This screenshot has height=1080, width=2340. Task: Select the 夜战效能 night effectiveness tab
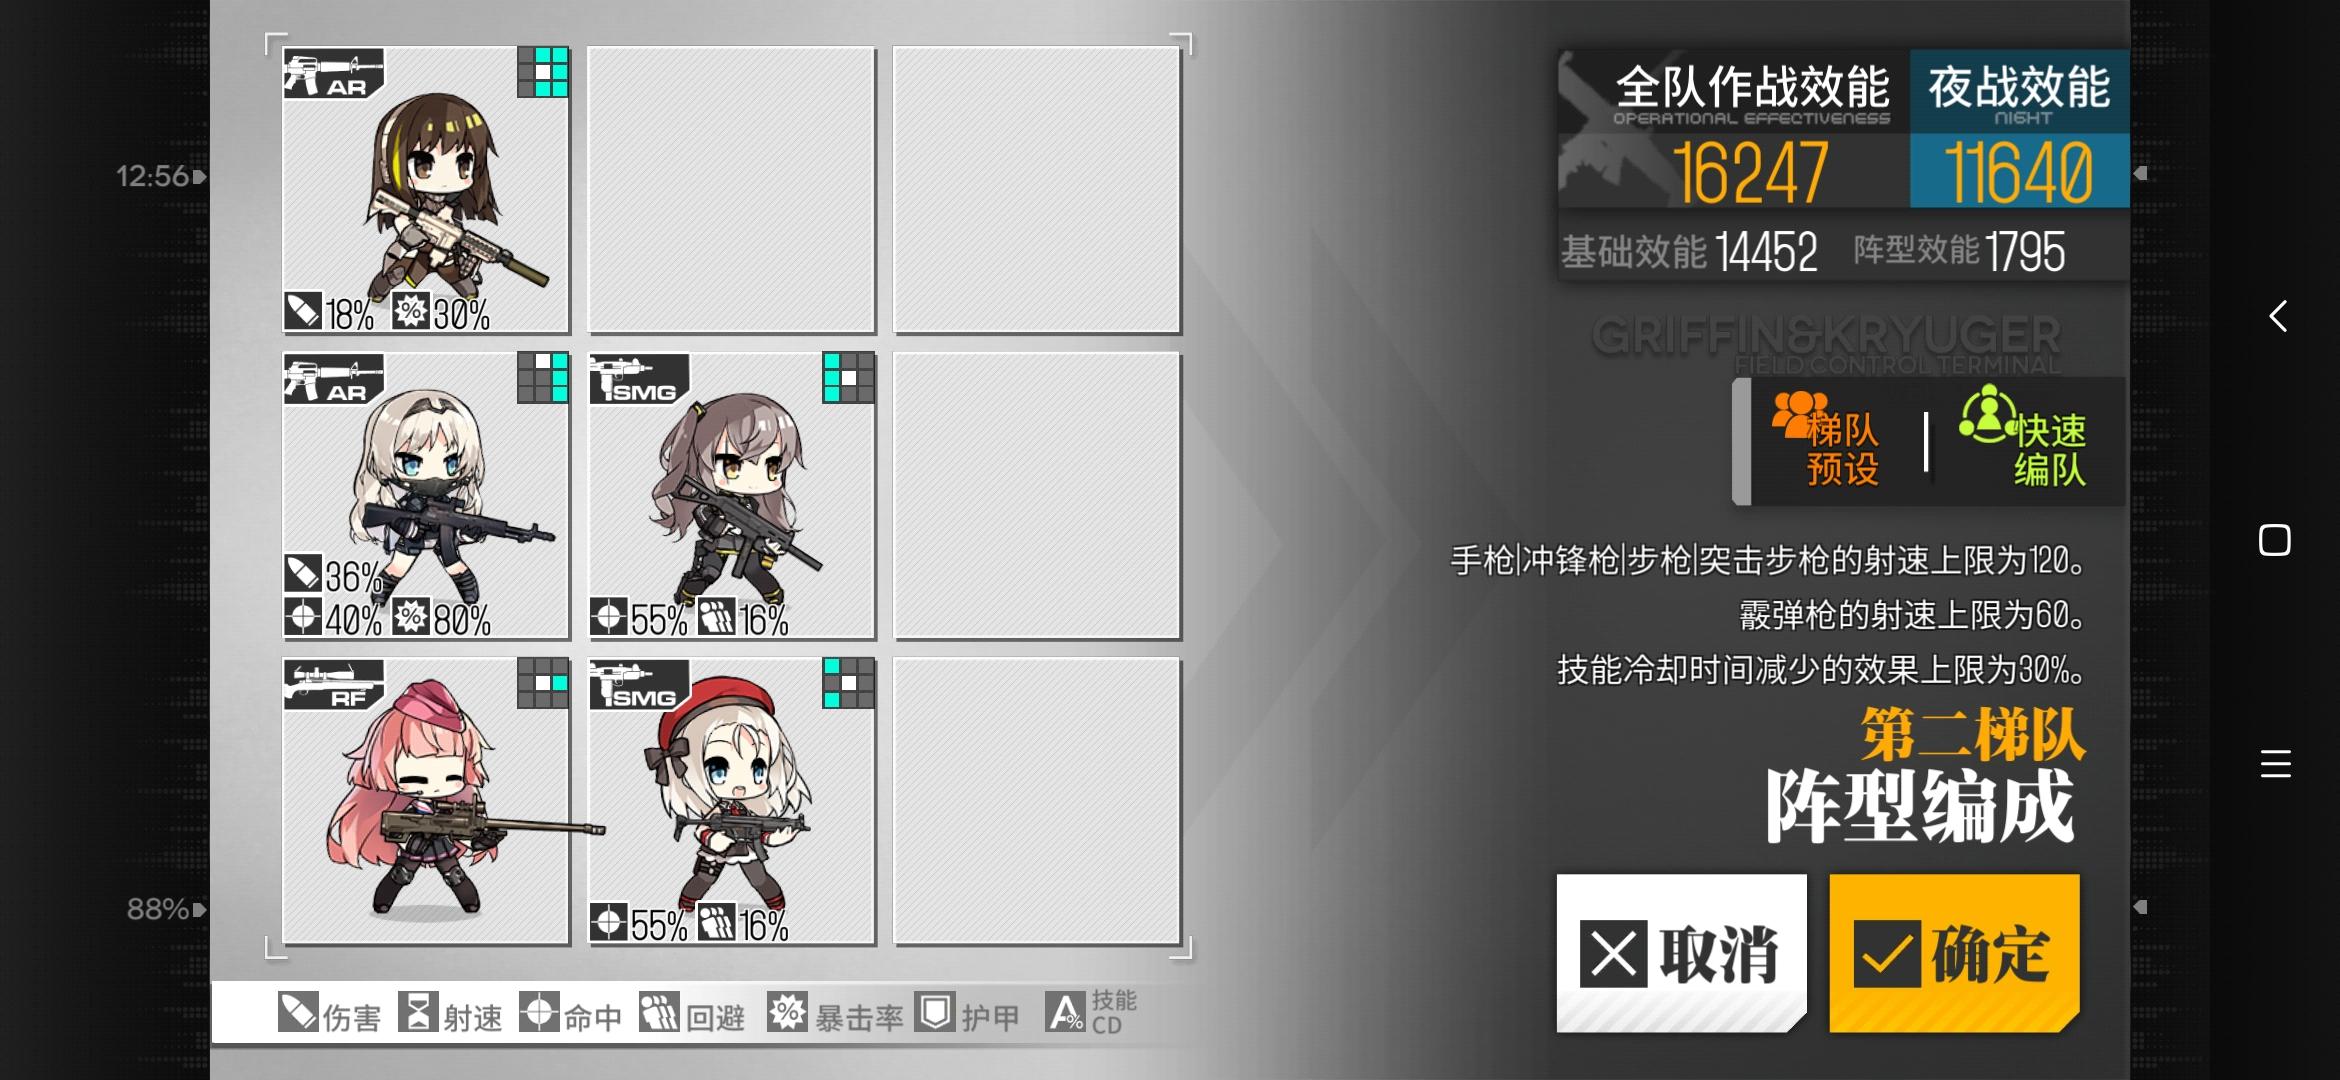pyautogui.click(x=2019, y=129)
